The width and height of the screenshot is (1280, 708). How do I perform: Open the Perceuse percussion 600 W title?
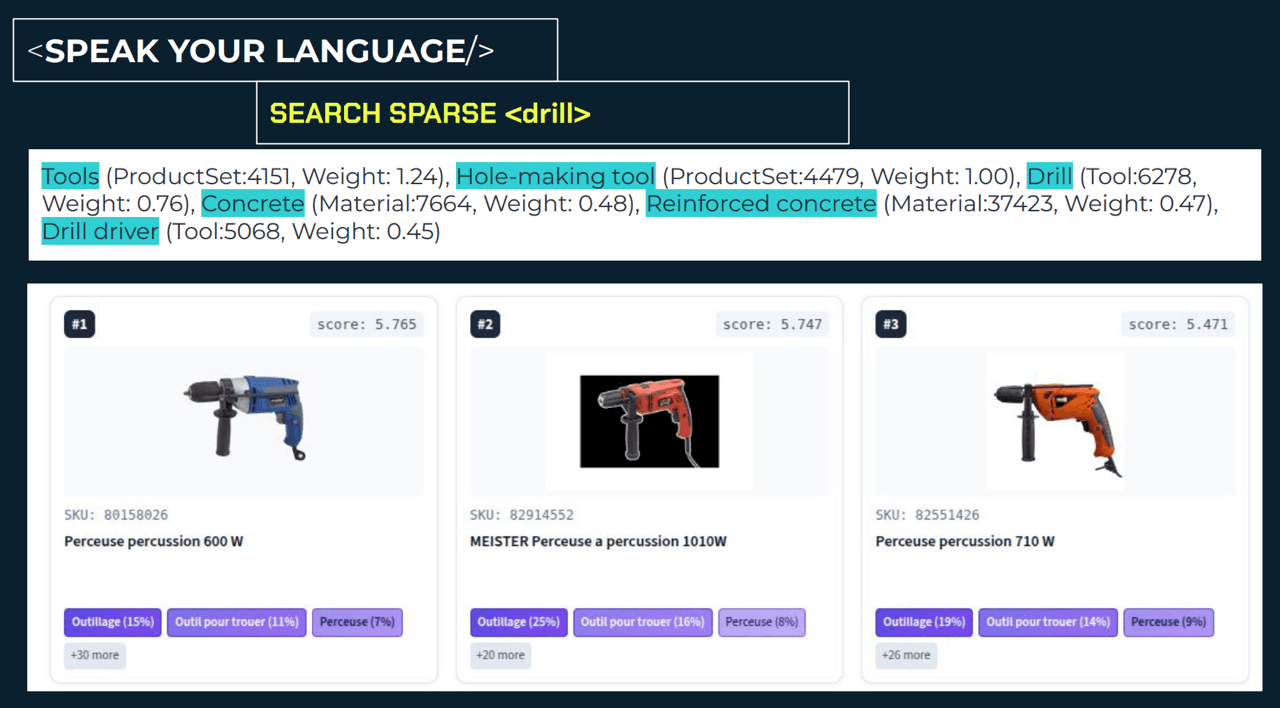point(154,541)
